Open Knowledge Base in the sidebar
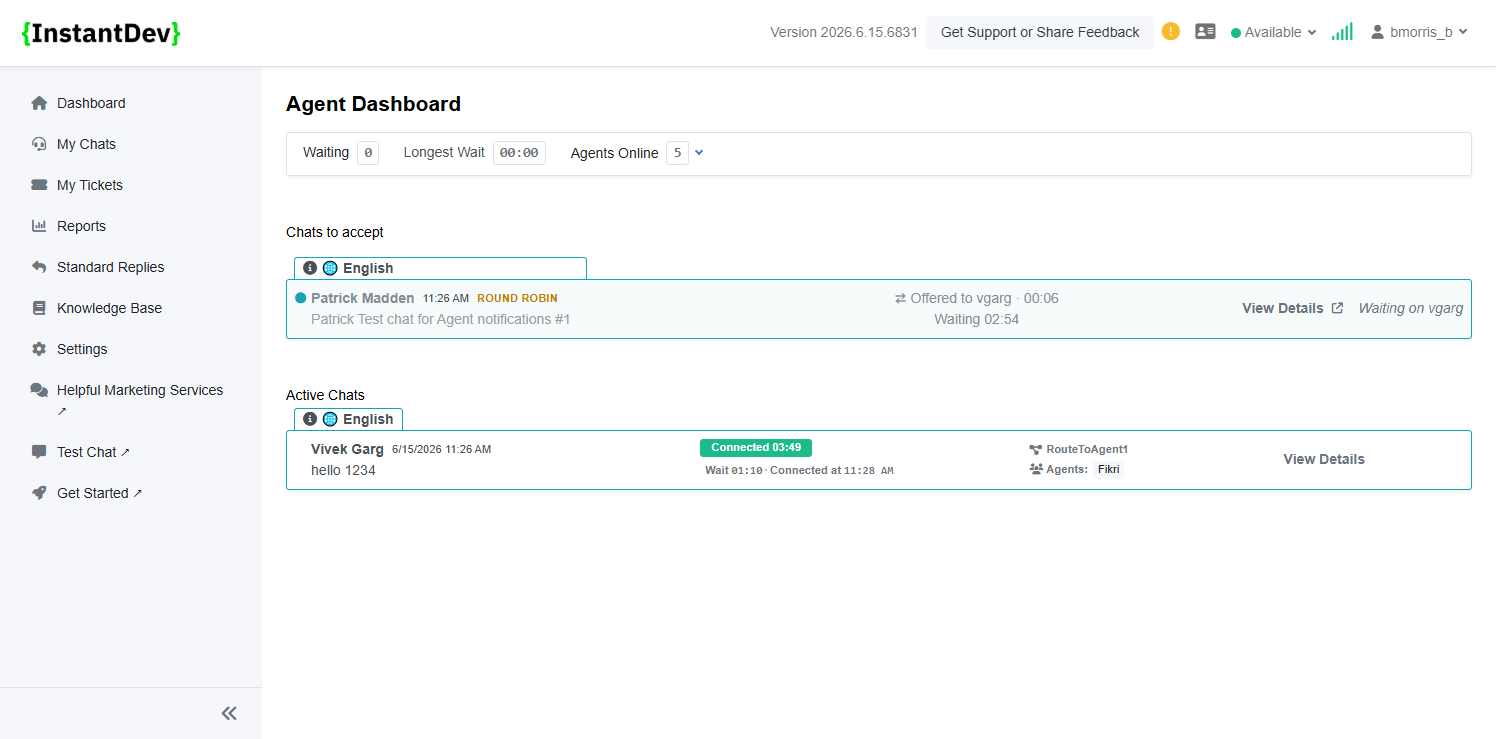 pos(109,308)
